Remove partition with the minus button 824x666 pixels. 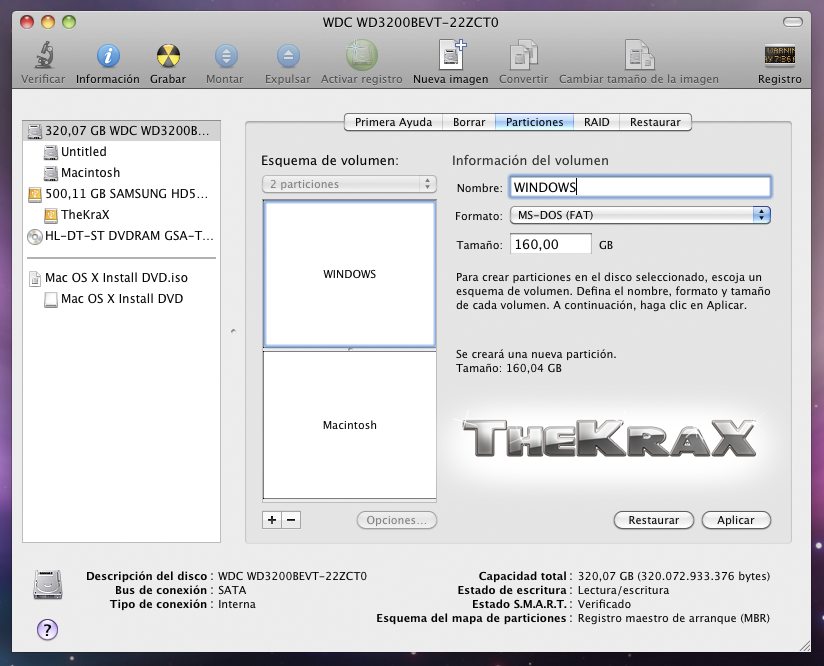291,520
